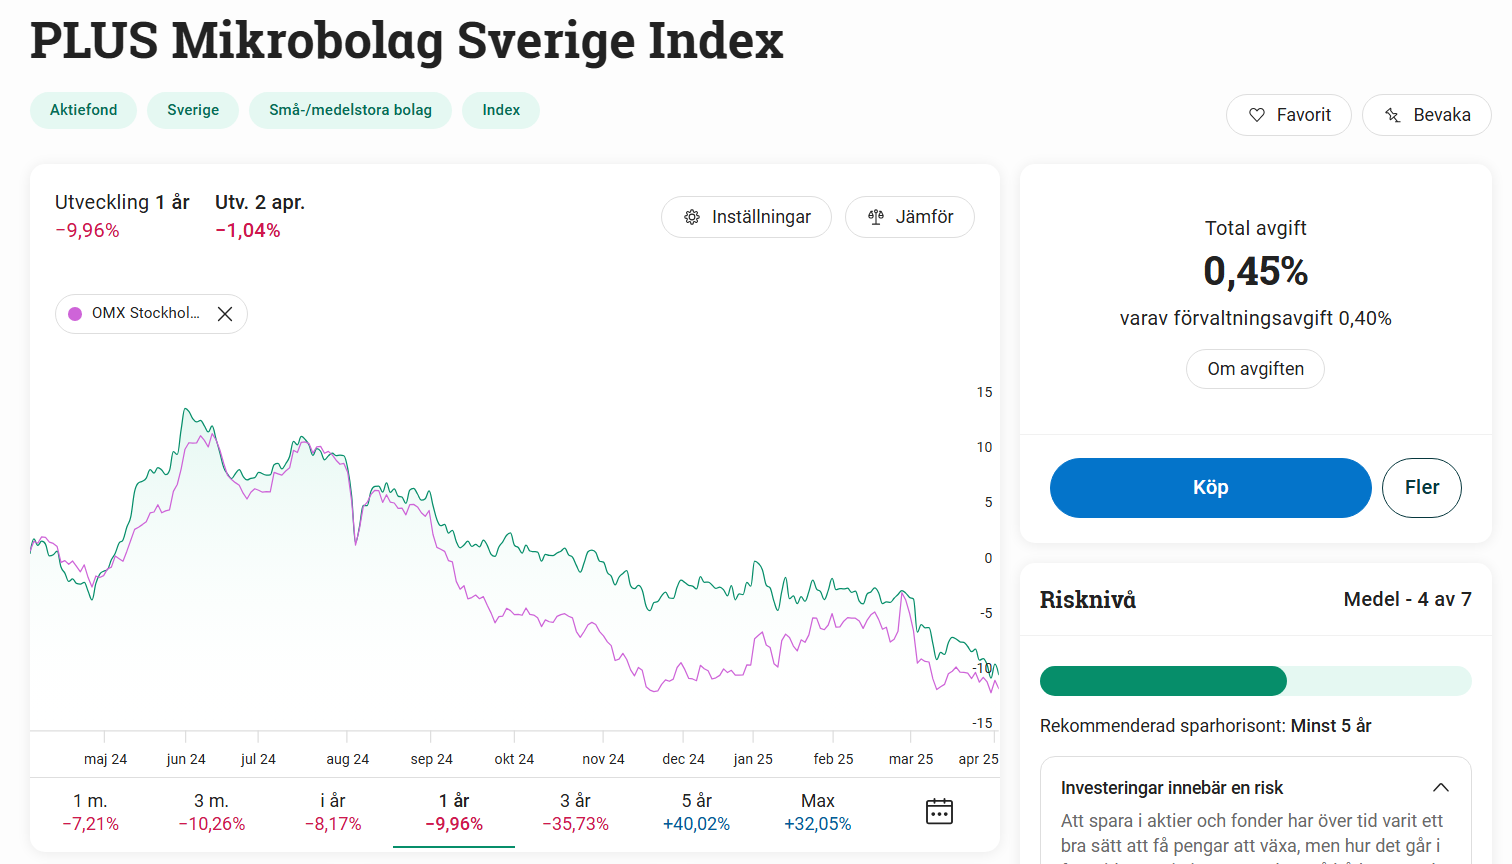This screenshot has width=1512, height=864.
Task: Open the calendar date picker icon
Action: pos(939,811)
